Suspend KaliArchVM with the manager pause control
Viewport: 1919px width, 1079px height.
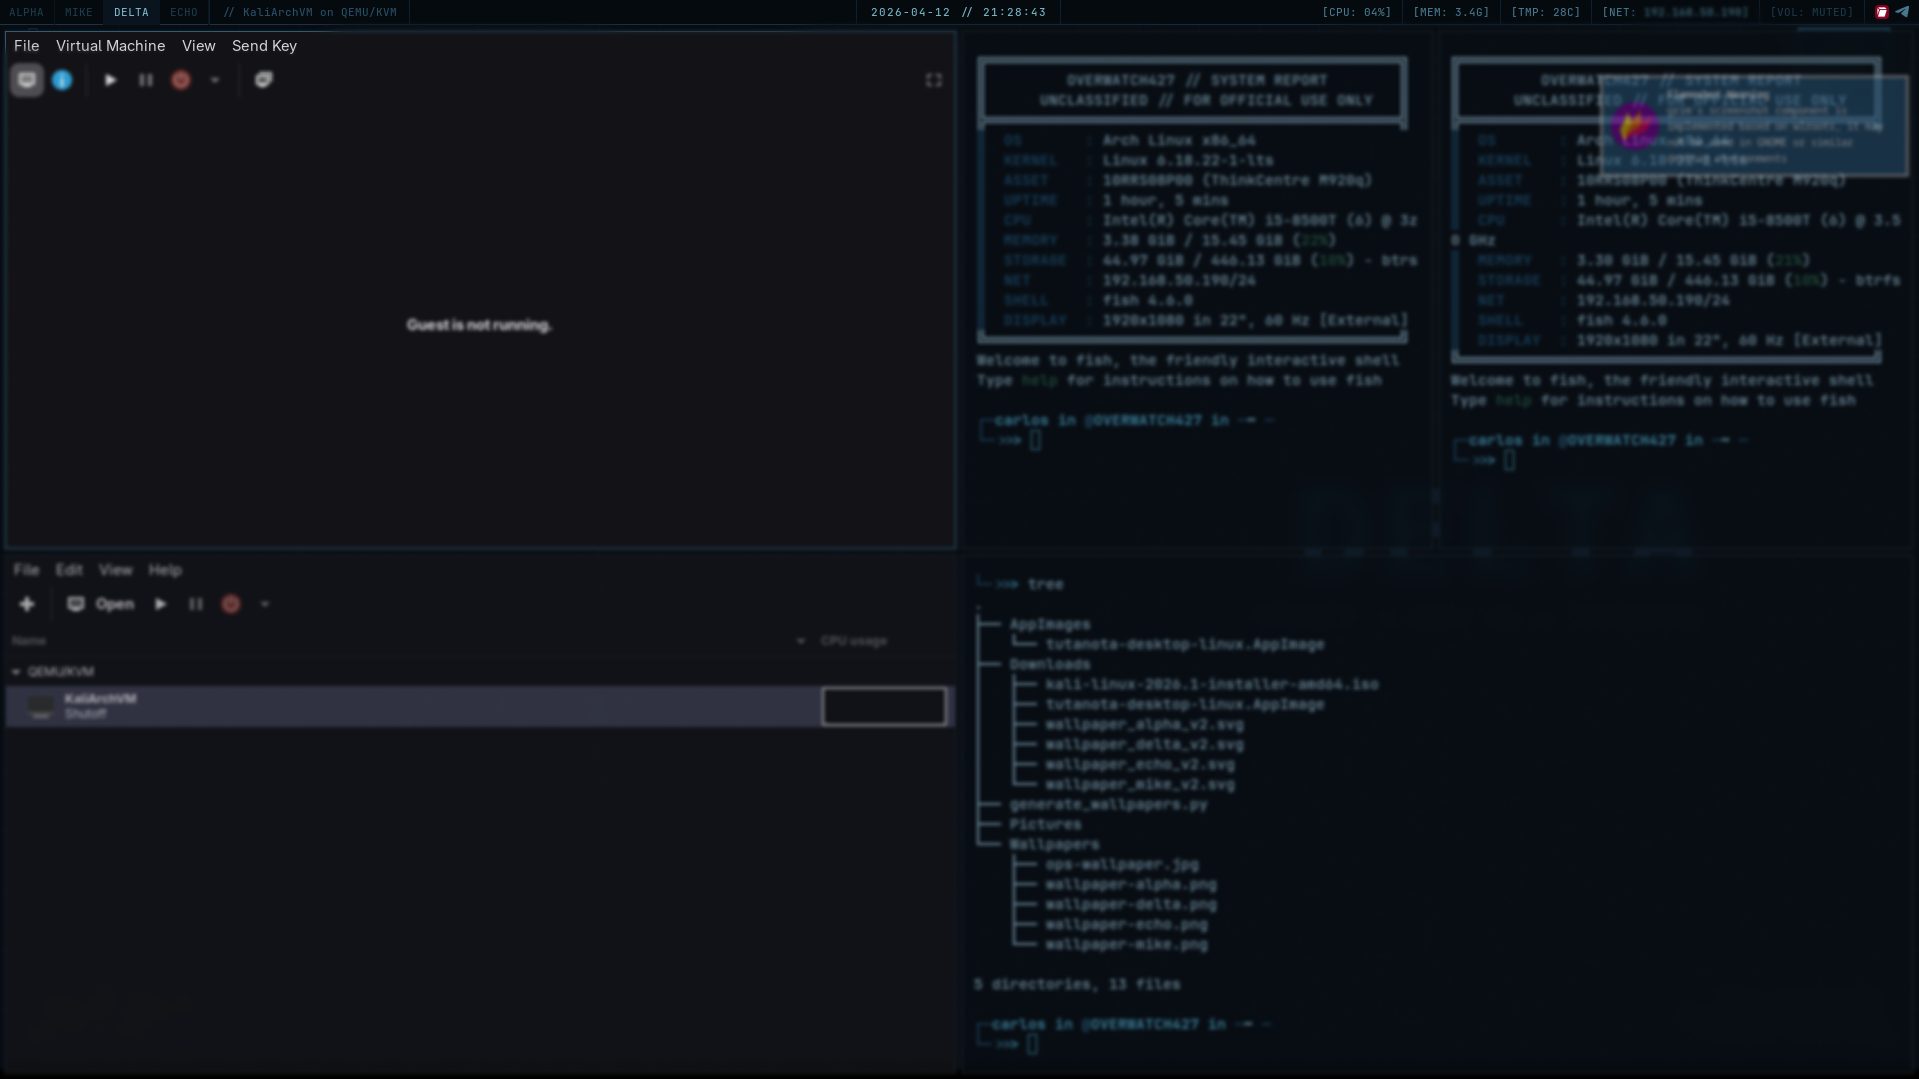coord(196,604)
